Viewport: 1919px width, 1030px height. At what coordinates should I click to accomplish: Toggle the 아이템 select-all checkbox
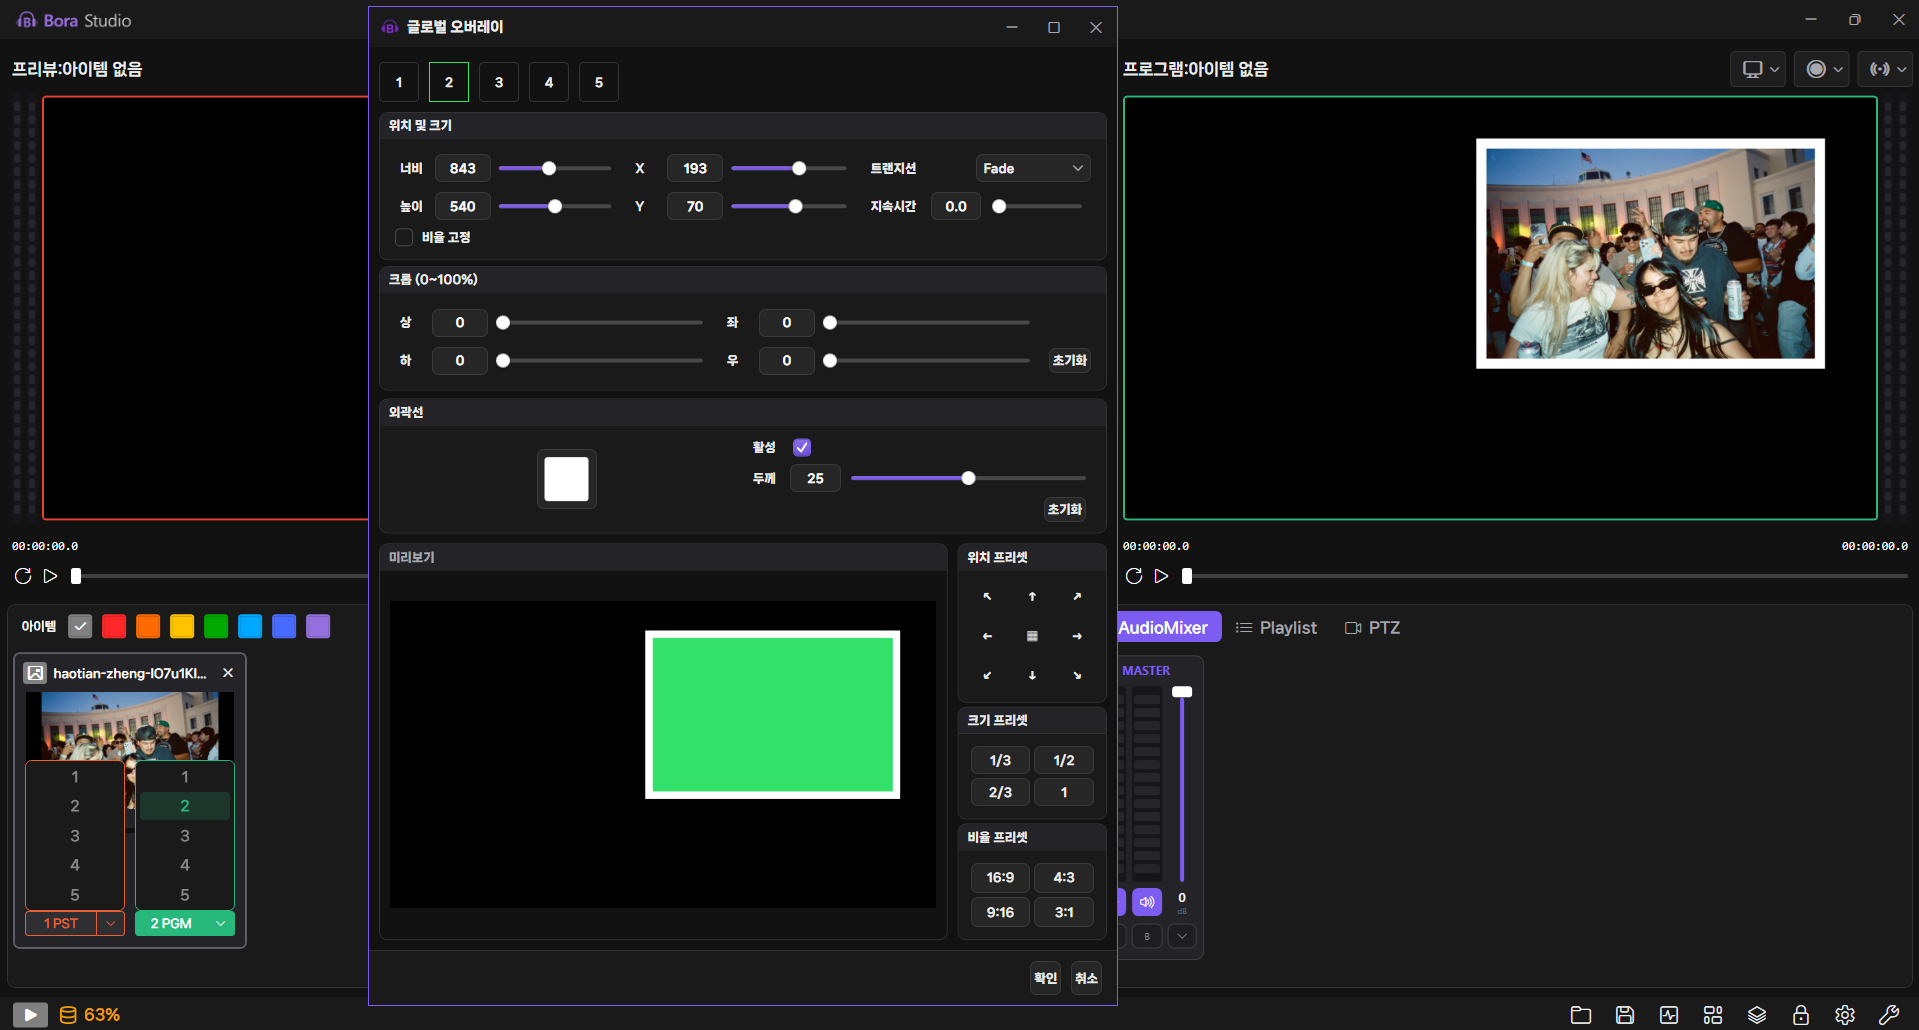(80, 626)
